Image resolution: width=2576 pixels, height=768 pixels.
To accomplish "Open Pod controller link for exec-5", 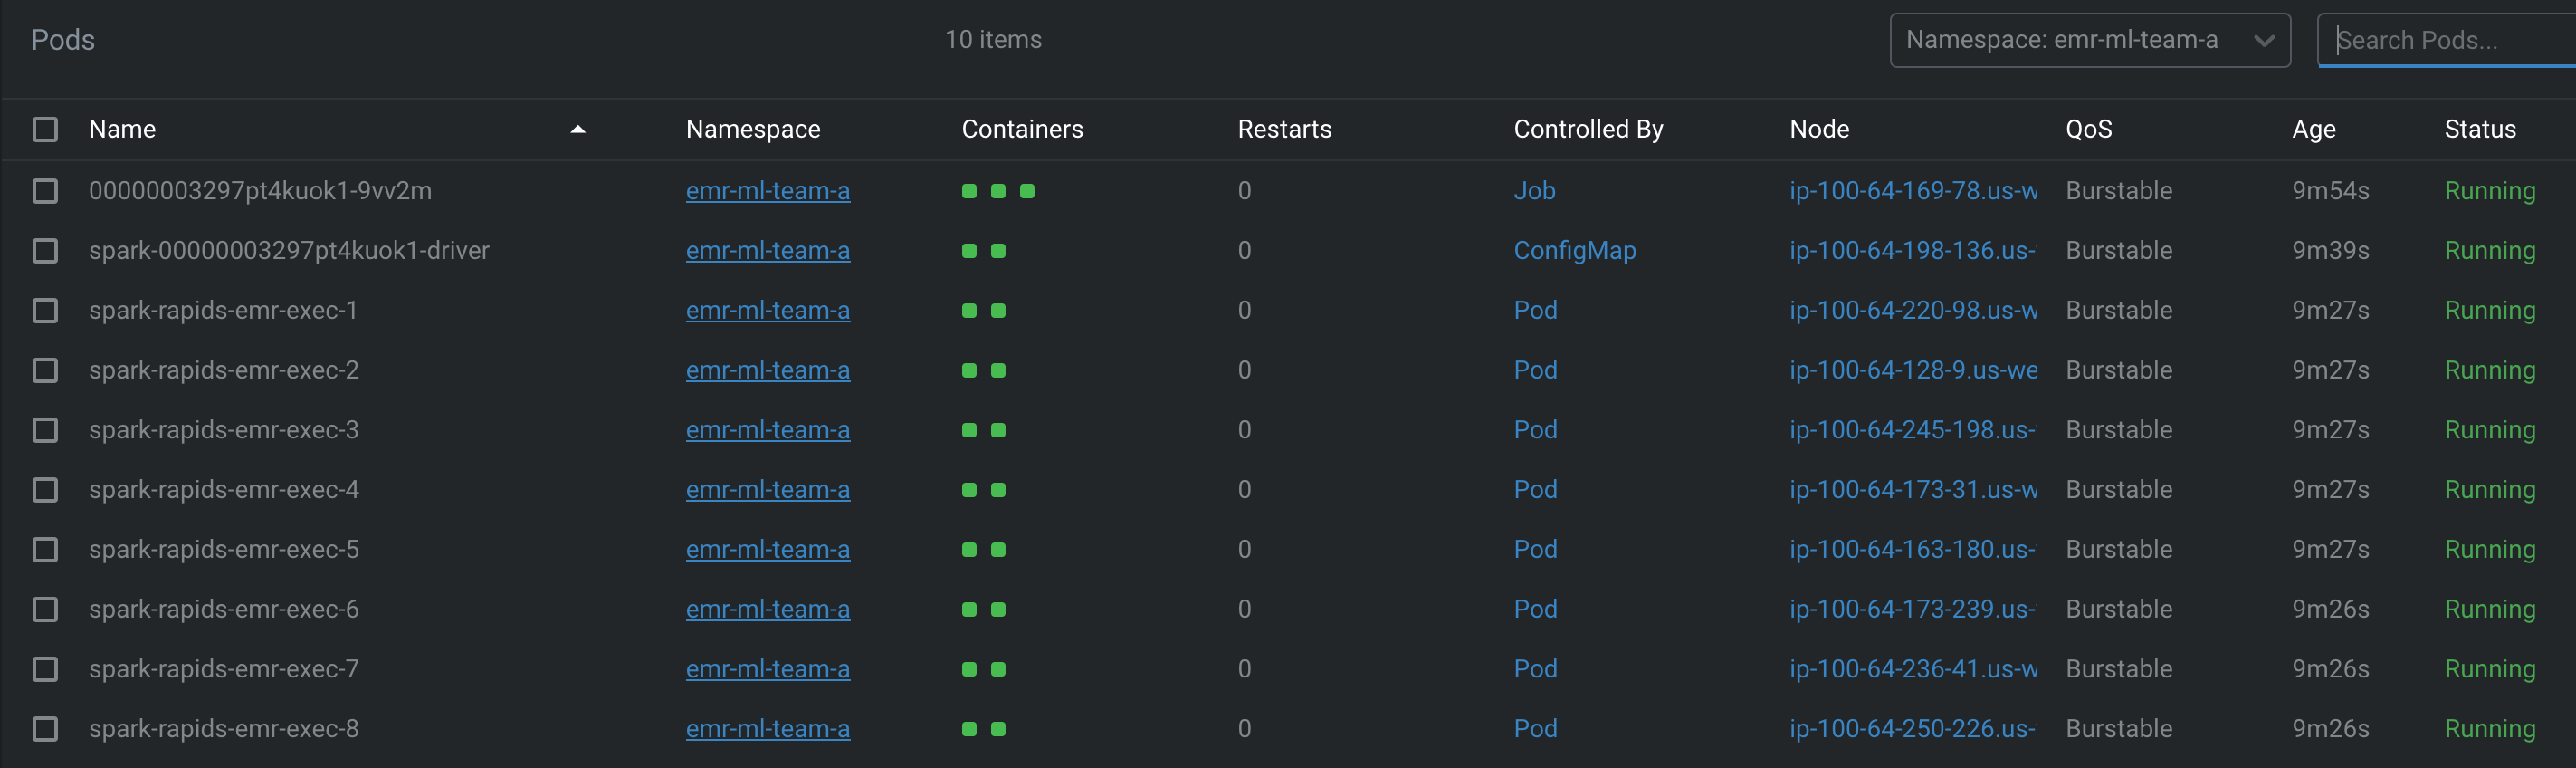I will pyautogui.click(x=1535, y=550).
